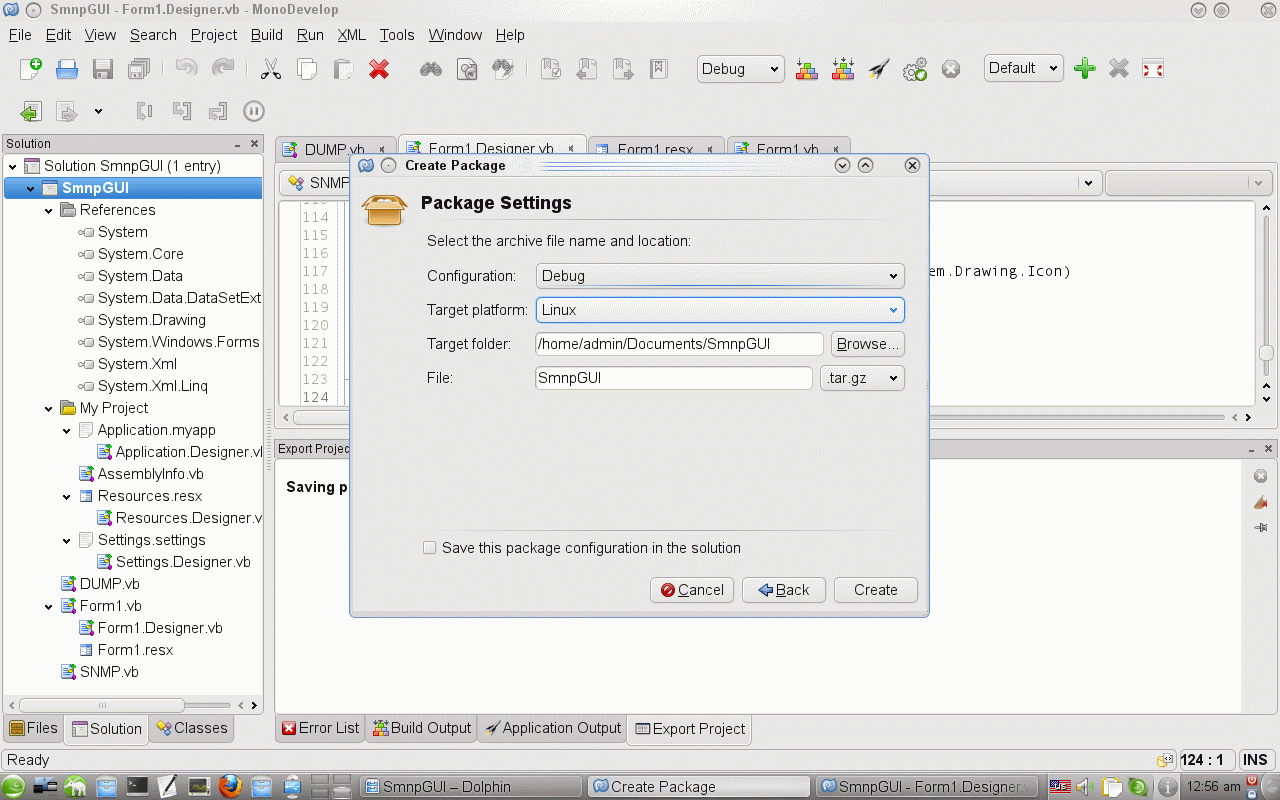Image resolution: width=1280 pixels, height=800 pixels.
Task: Open Firefox from the taskbar
Action: (x=230, y=786)
